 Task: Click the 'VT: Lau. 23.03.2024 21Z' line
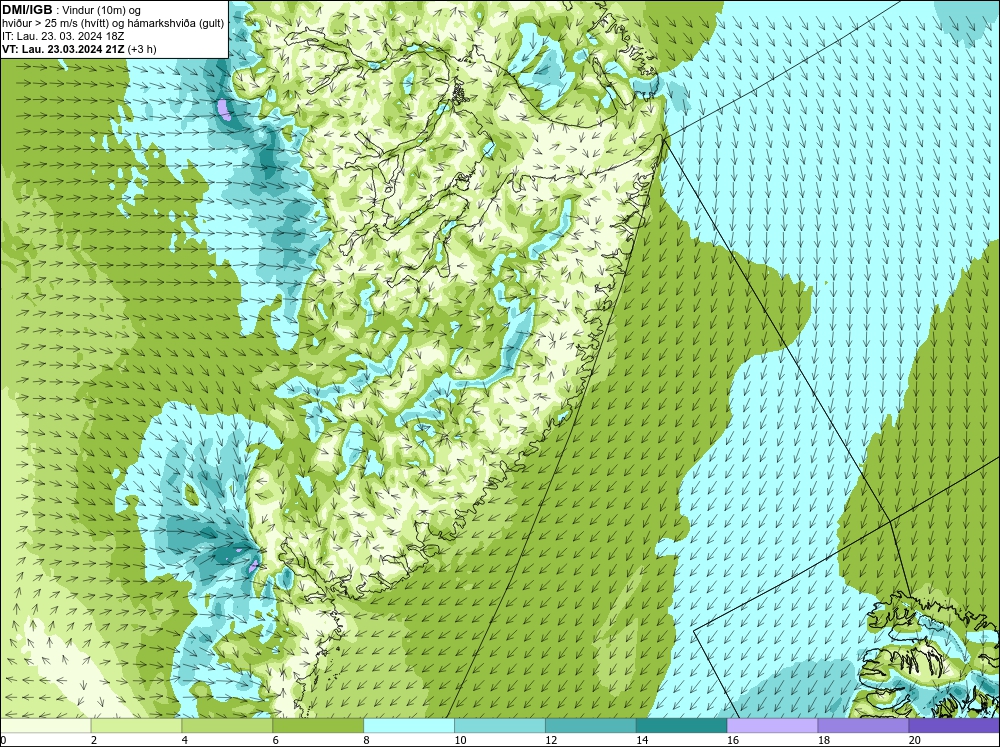pos(64,49)
